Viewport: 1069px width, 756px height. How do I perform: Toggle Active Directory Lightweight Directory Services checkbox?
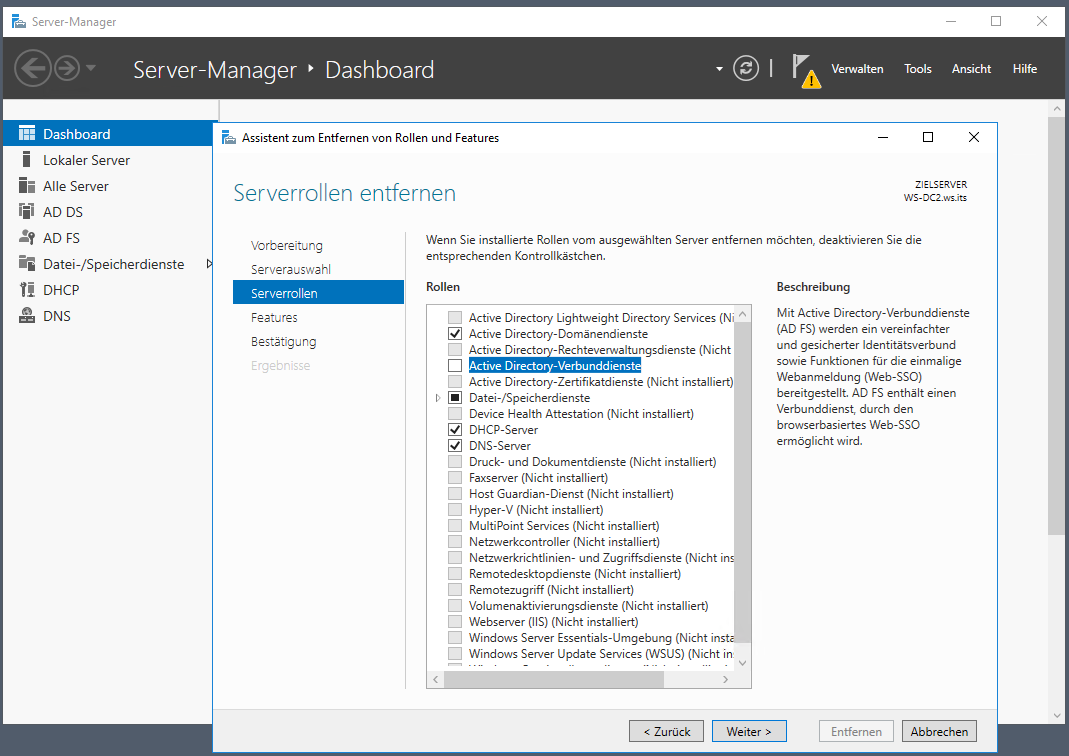click(x=455, y=318)
